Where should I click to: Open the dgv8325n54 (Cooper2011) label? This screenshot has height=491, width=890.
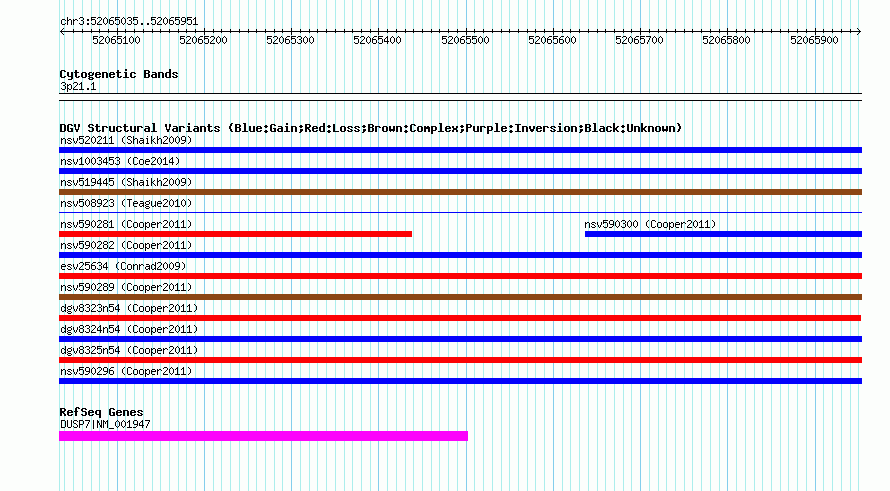pos(129,350)
